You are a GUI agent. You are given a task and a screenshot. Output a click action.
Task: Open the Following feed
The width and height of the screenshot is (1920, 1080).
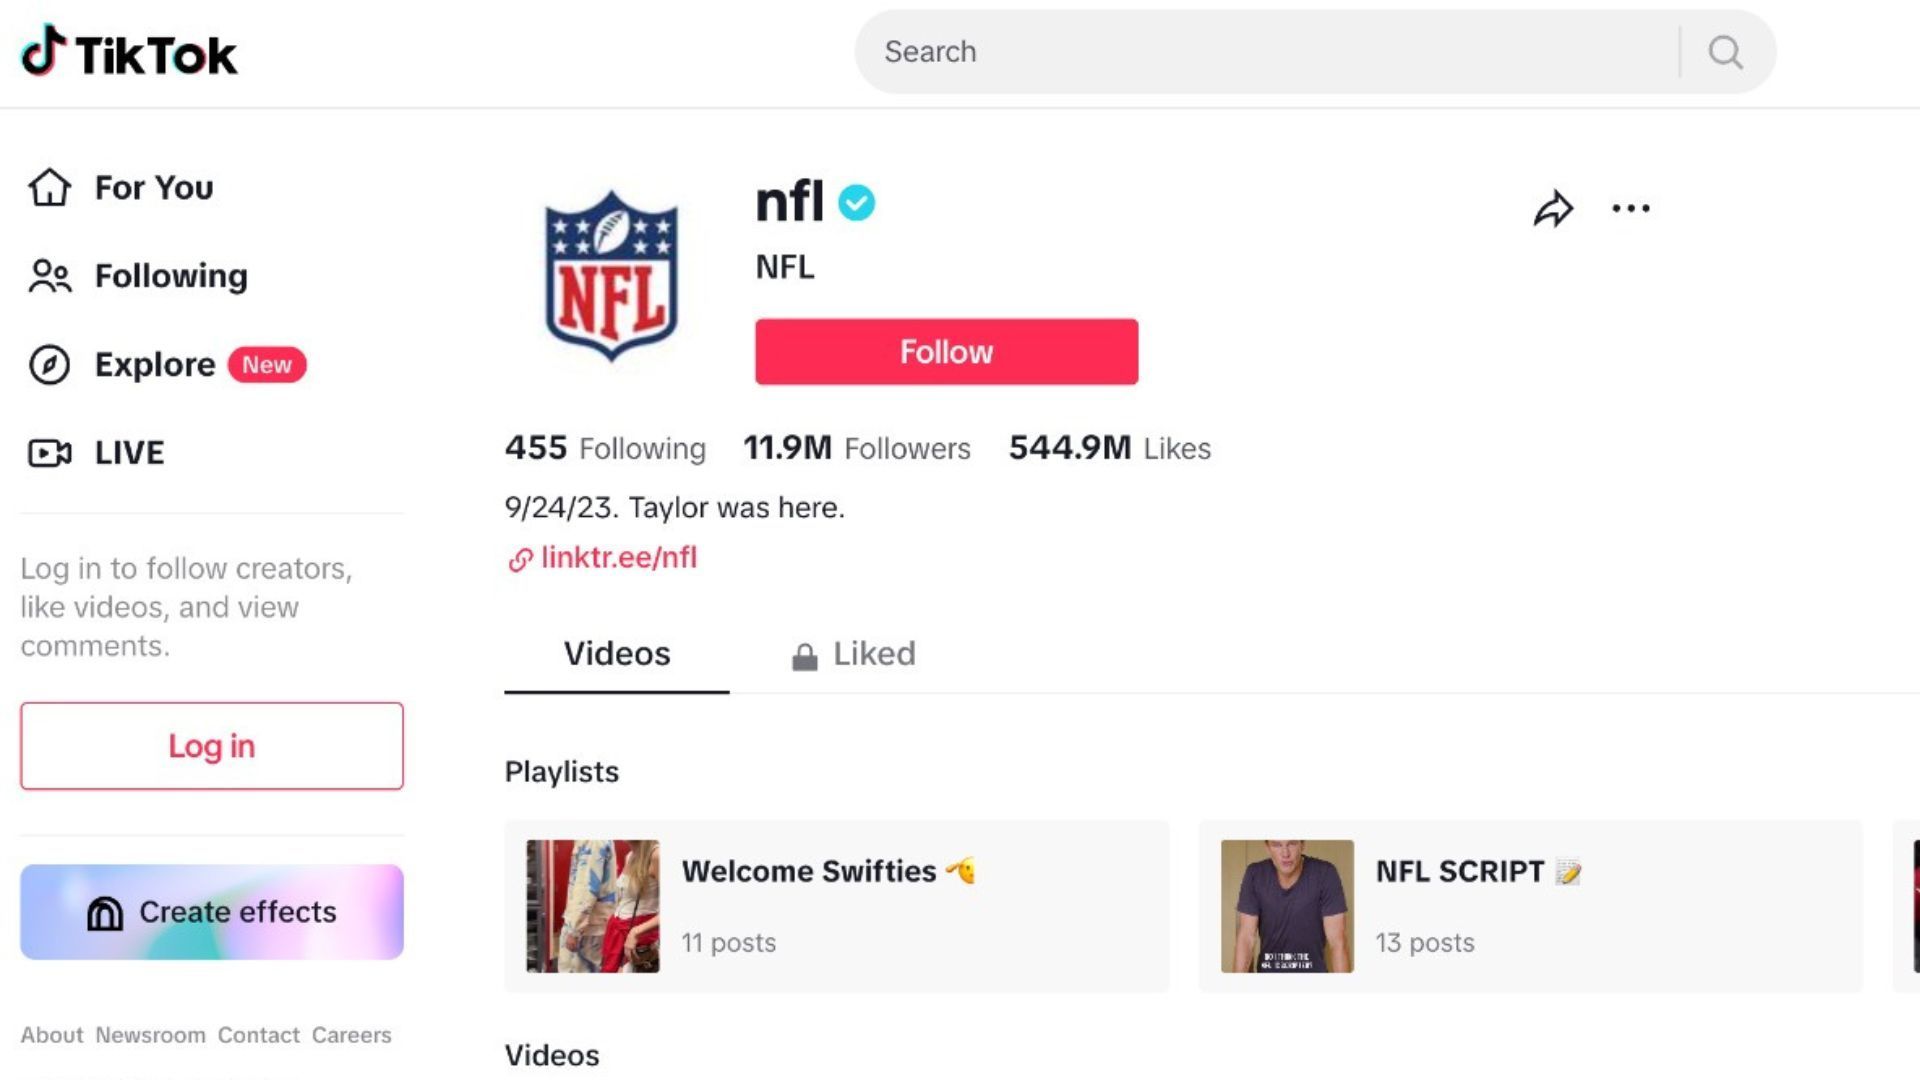click(137, 276)
